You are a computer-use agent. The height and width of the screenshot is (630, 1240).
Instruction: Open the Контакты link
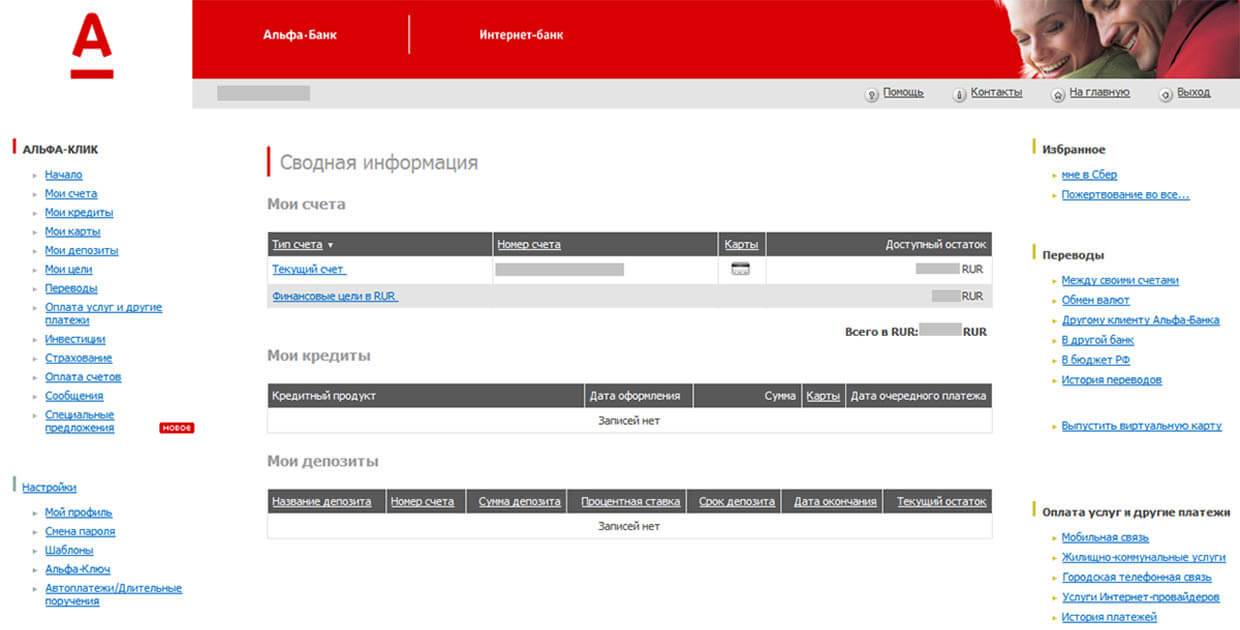pos(996,92)
